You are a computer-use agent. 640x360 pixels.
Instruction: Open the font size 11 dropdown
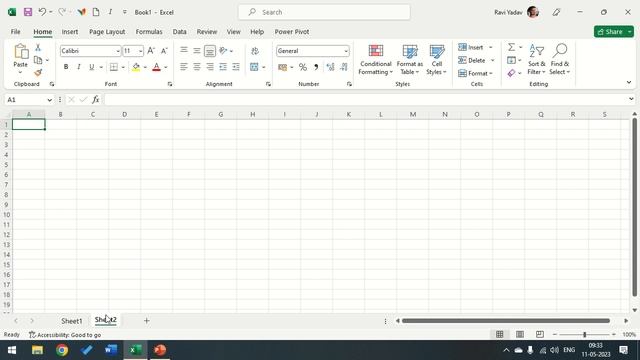coord(140,51)
